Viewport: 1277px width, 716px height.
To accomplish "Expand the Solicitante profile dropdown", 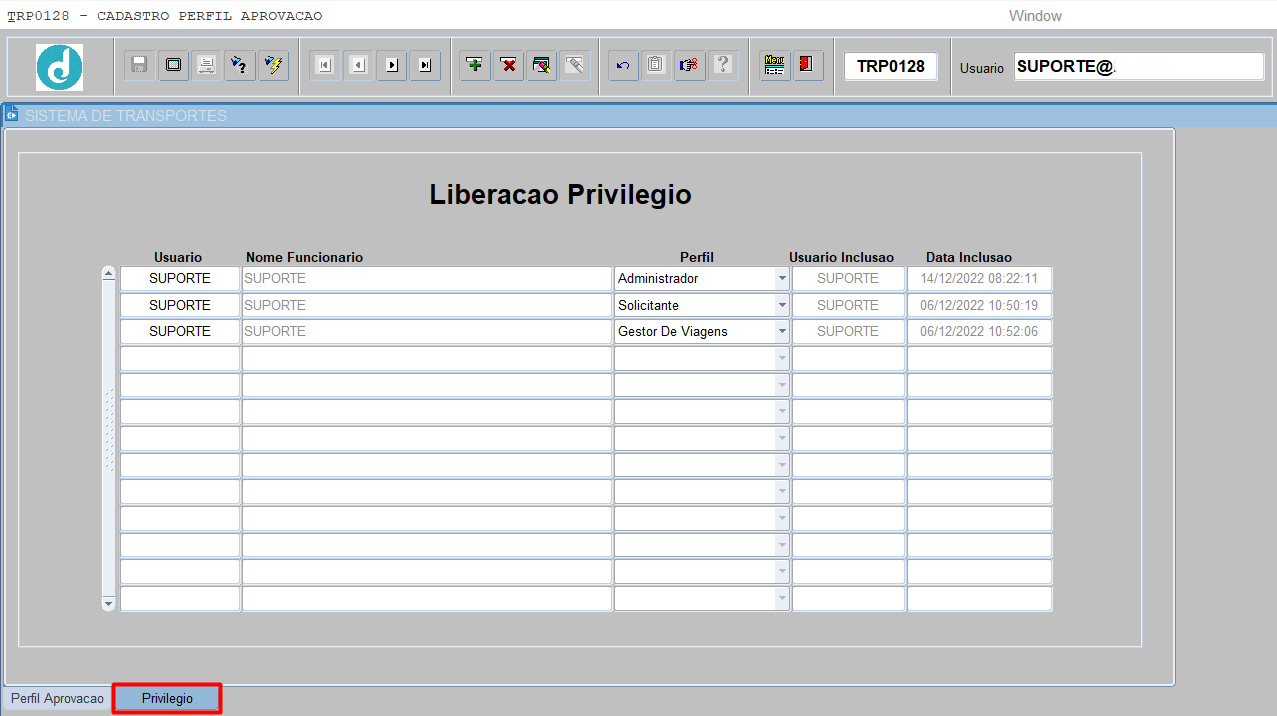I will [x=782, y=305].
